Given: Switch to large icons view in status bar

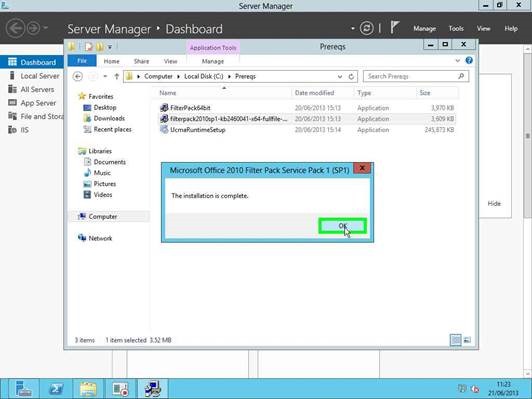Looking at the screenshot, I should 467,340.
